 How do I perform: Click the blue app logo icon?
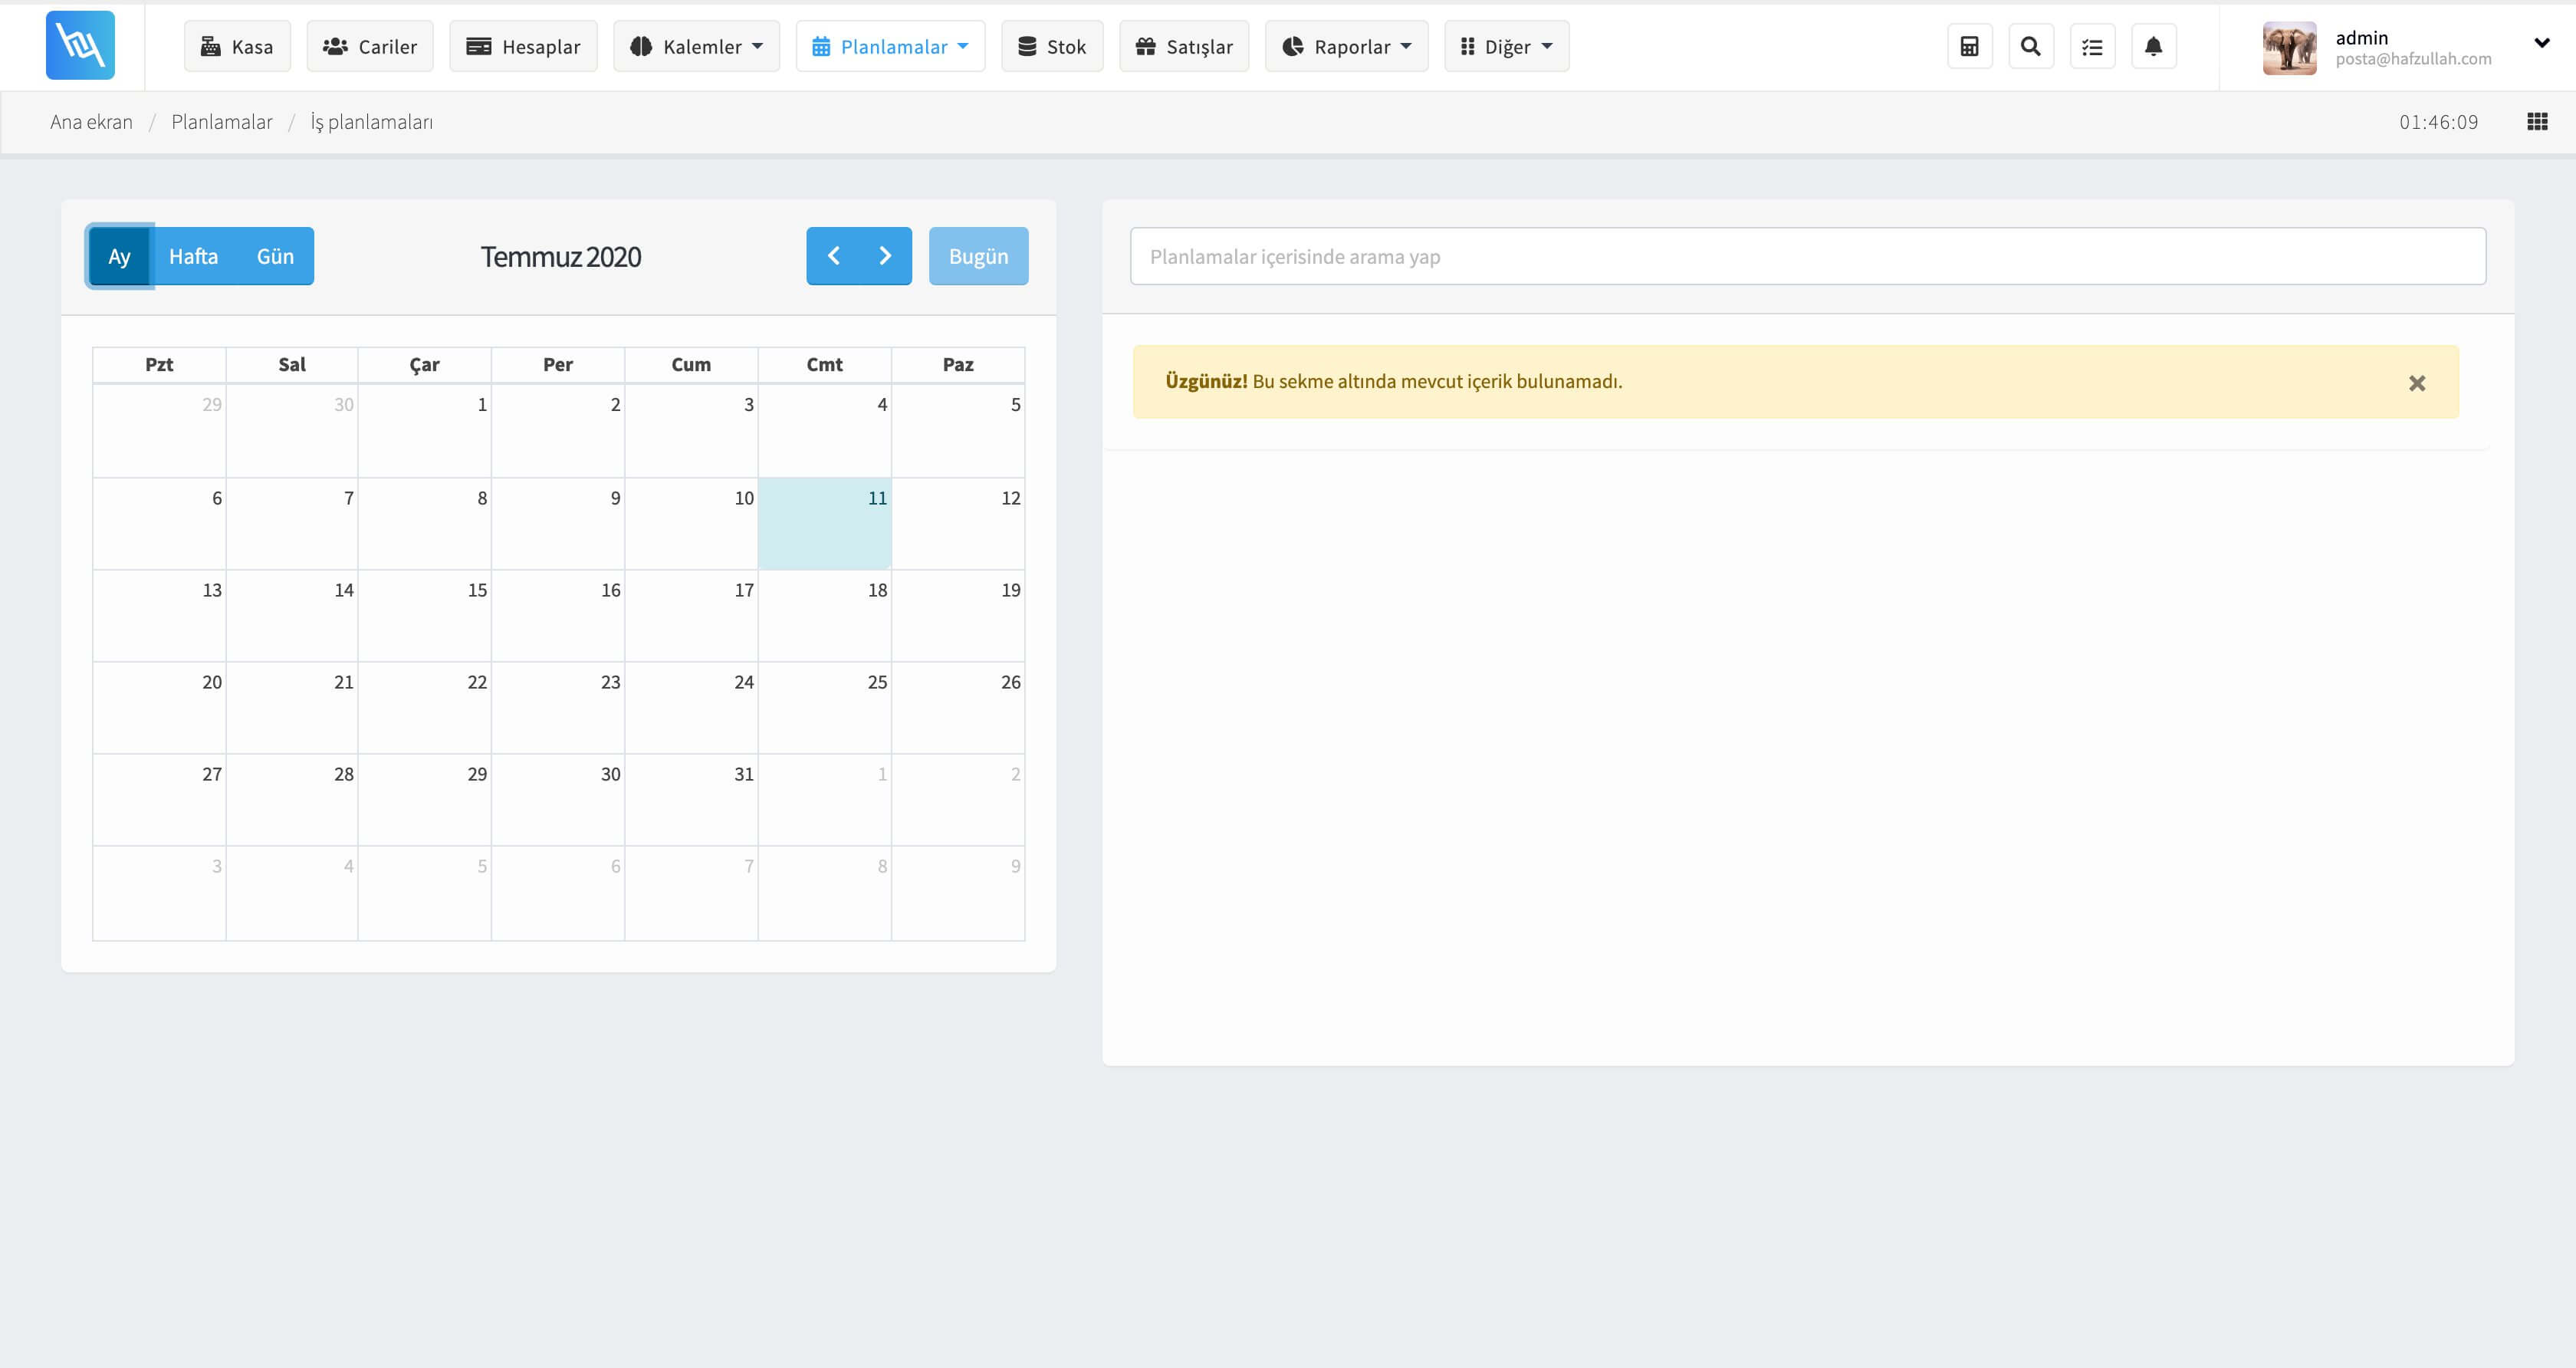[80, 45]
